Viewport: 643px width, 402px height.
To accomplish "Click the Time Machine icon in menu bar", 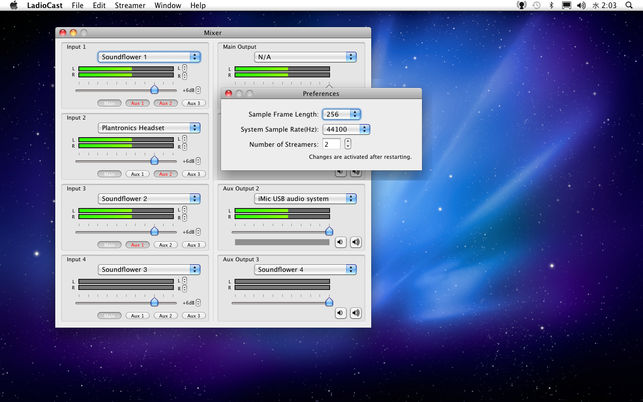I will pyautogui.click(x=536, y=5).
